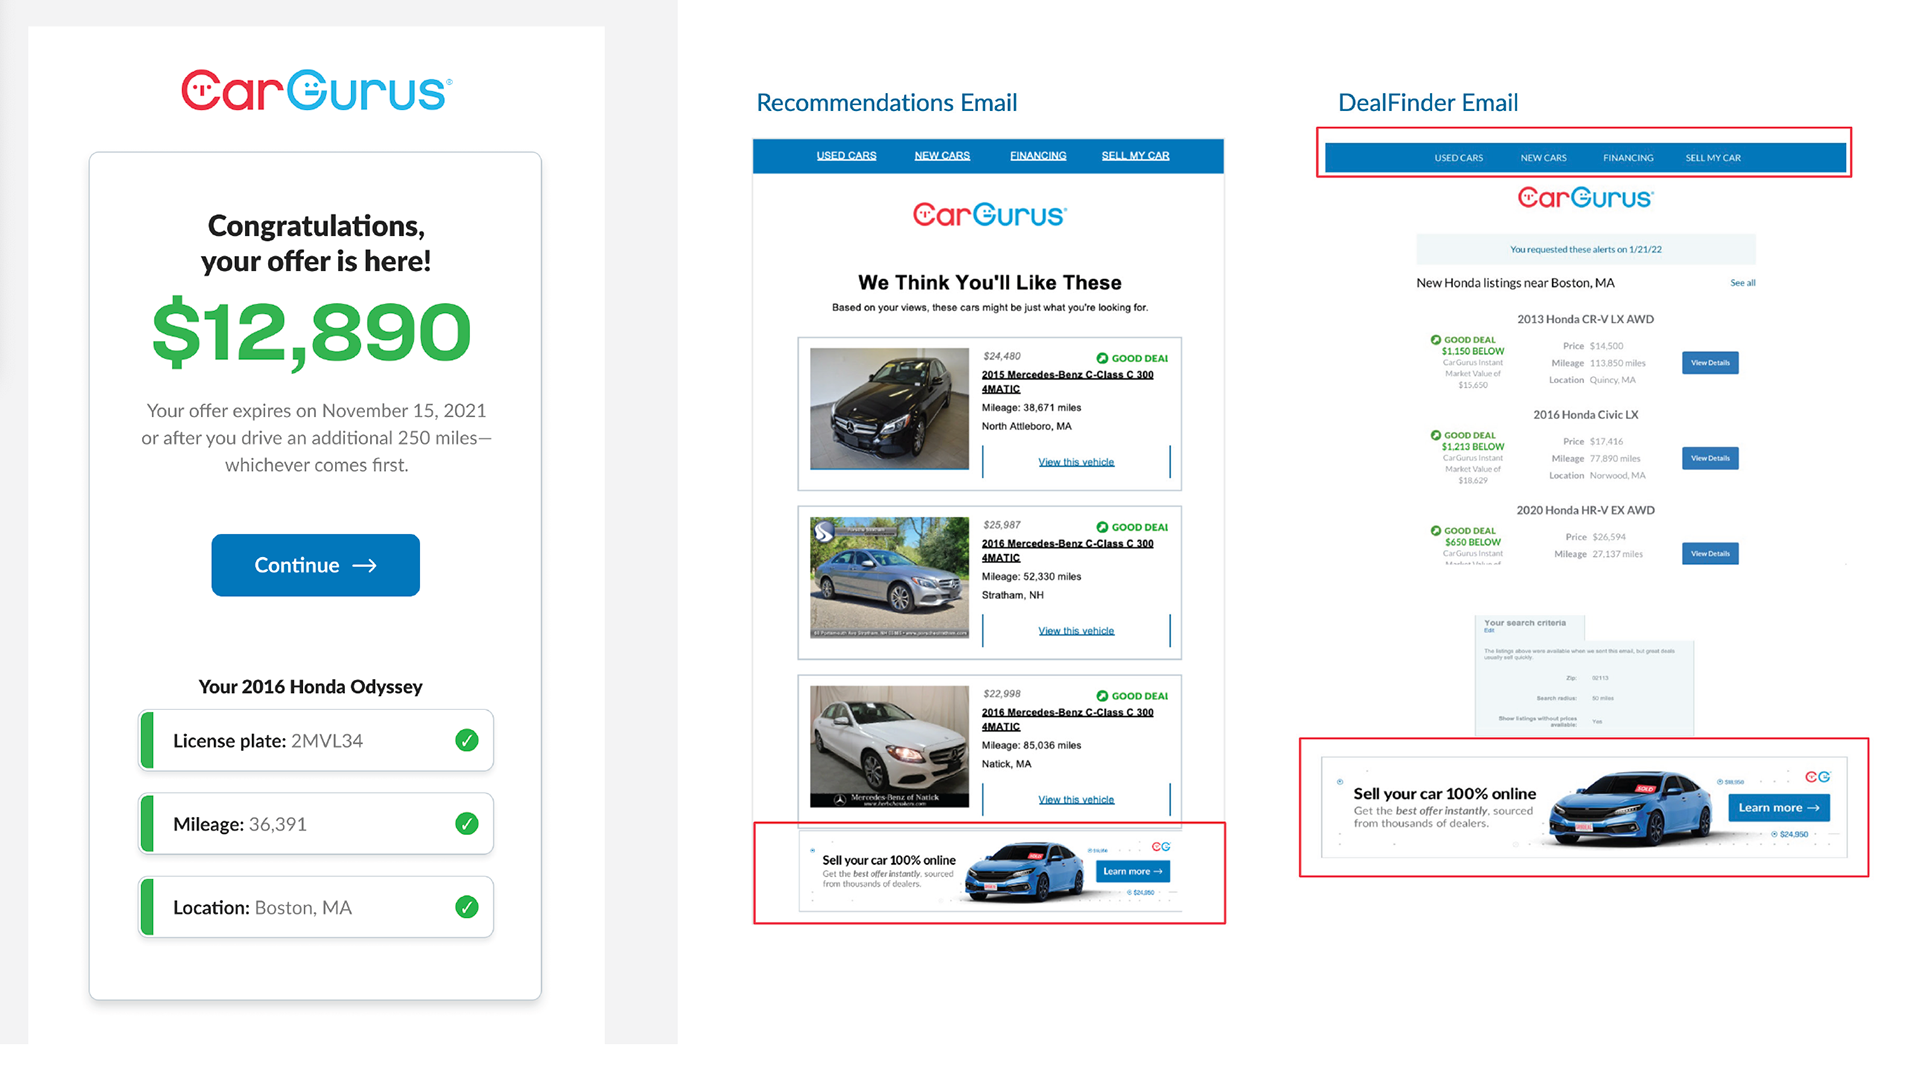The image size is (1920, 1068).
Task: Open SELL MY CAR in DealFinder Email nav
Action: [x=1713, y=158]
